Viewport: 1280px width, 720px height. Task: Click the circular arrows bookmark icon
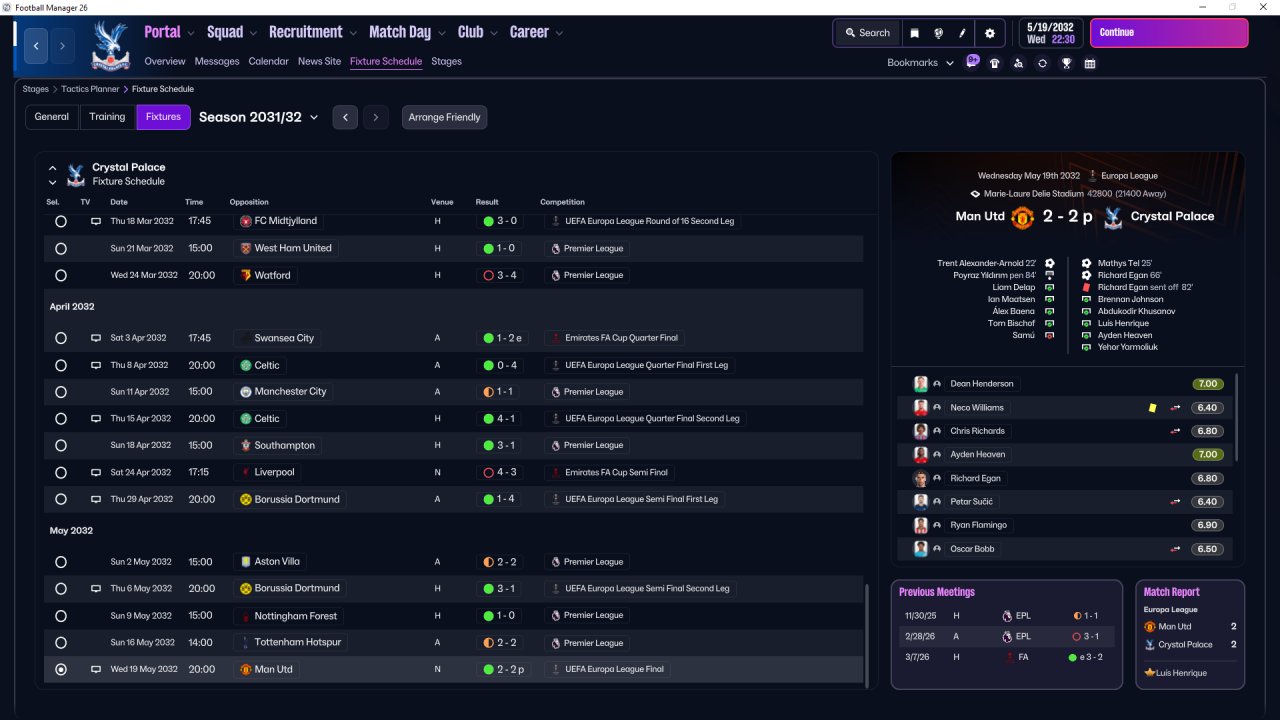click(1042, 63)
